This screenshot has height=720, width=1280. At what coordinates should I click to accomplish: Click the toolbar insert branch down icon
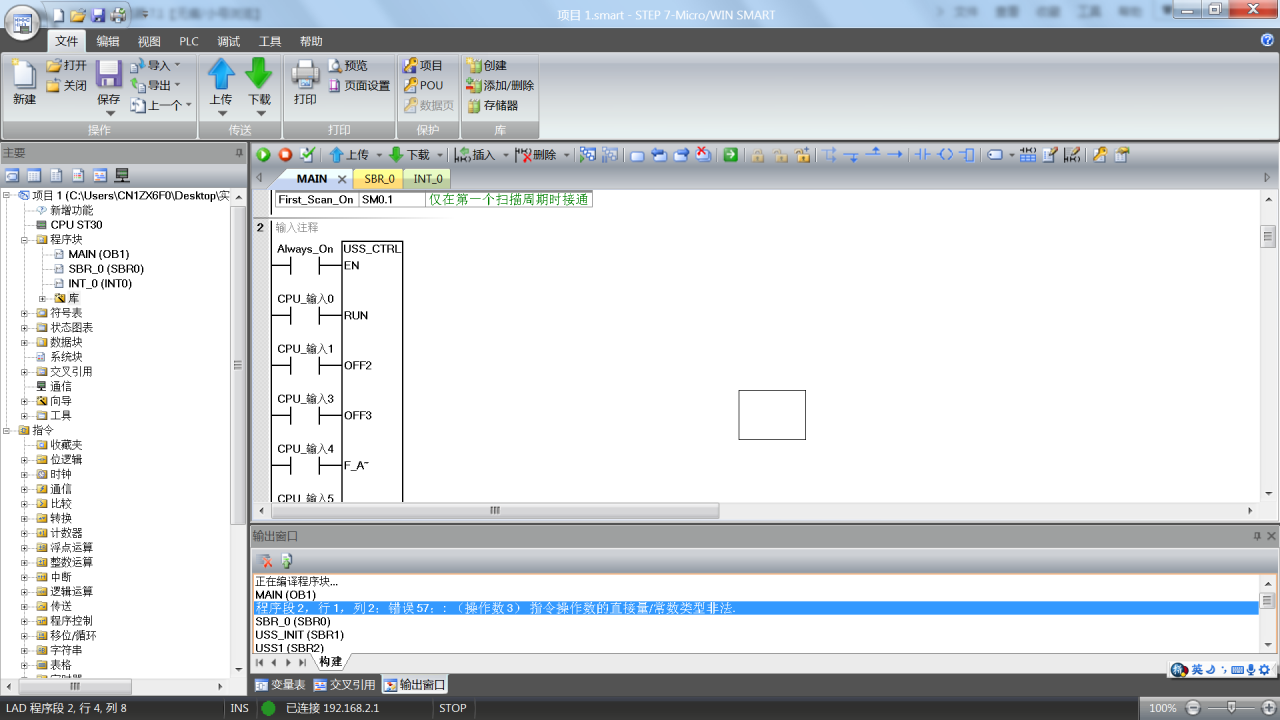coord(851,155)
